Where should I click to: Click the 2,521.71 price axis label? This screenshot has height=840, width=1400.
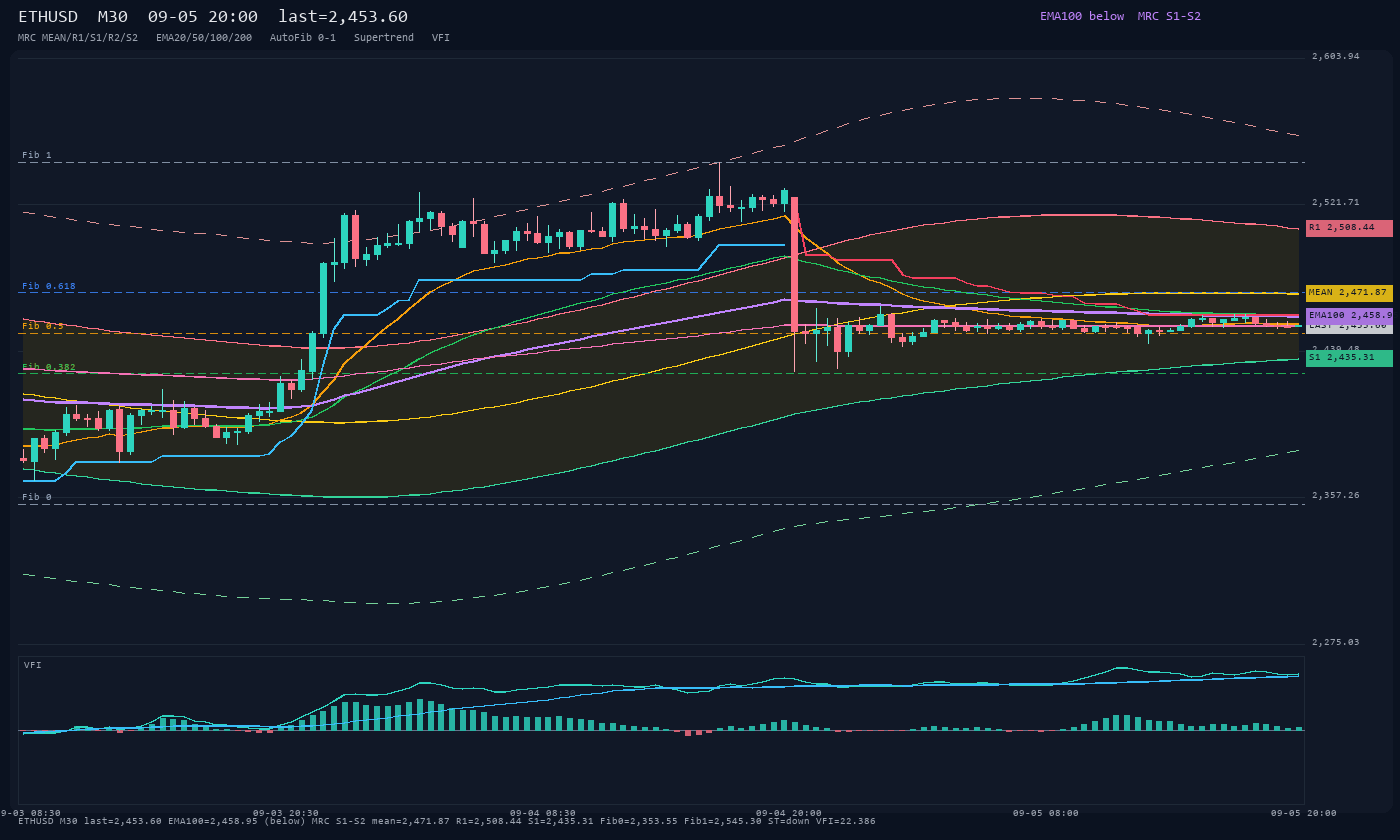pyautogui.click(x=1336, y=202)
